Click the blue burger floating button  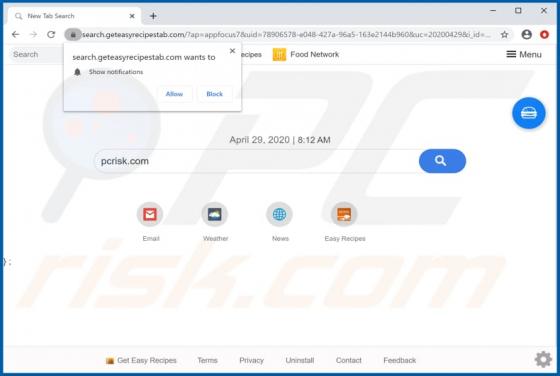pos(529,113)
